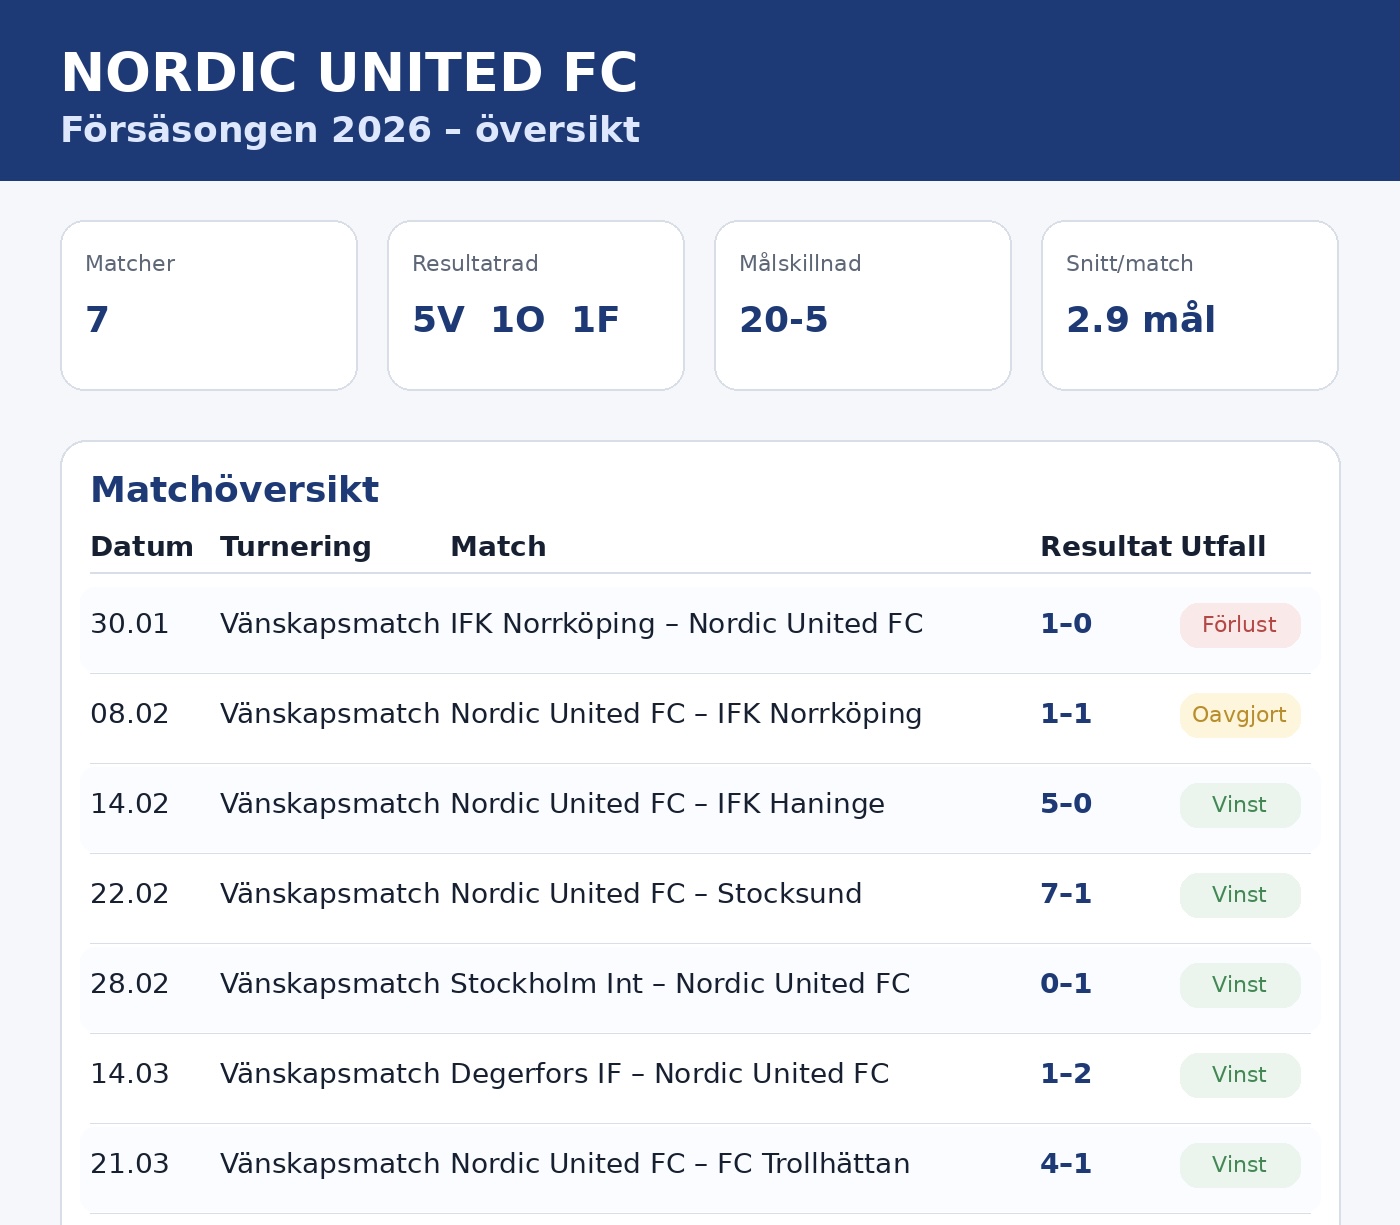Image resolution: width=1400 pixels, height=1225 pixels.
Task: Select the Resultatrad summary card
Action: (536, 305)
